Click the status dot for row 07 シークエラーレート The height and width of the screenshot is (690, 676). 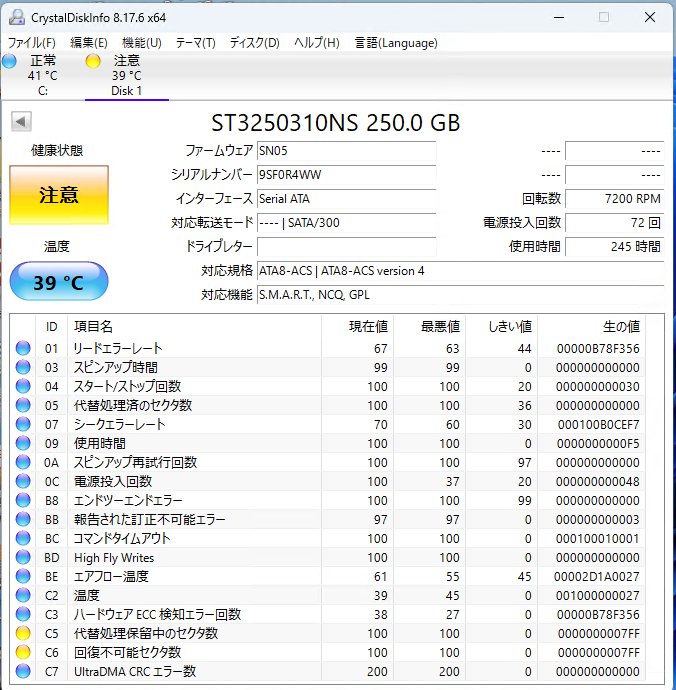coord(23,424)
